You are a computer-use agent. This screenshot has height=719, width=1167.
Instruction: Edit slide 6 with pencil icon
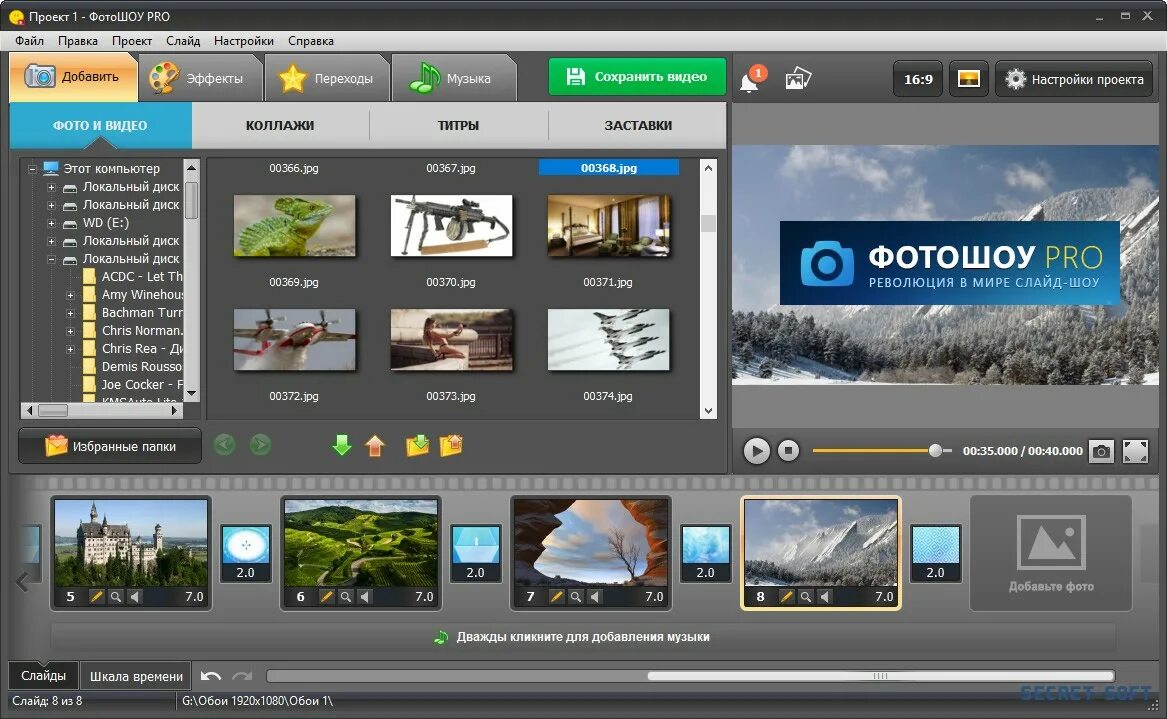tap(326, 596)
